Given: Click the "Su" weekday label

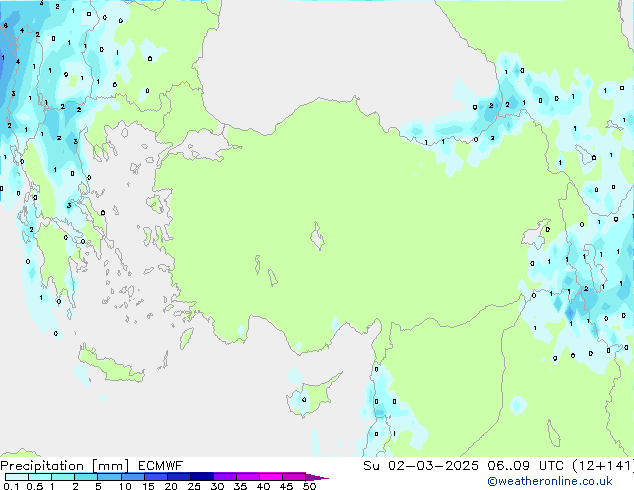Looking at the screenshot, I should point(371,466).
